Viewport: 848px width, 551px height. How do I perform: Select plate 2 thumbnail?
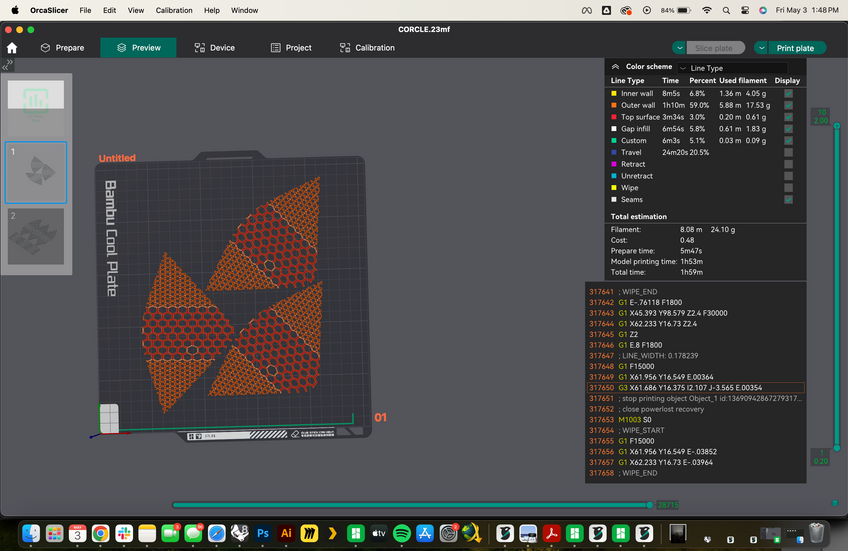click(37, 237)
